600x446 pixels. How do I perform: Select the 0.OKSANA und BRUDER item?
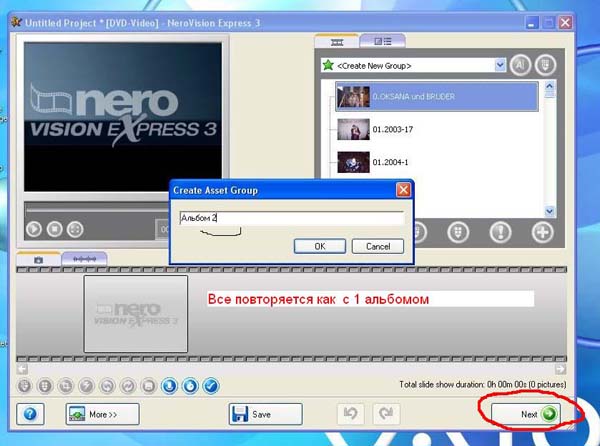coord(437,96)
